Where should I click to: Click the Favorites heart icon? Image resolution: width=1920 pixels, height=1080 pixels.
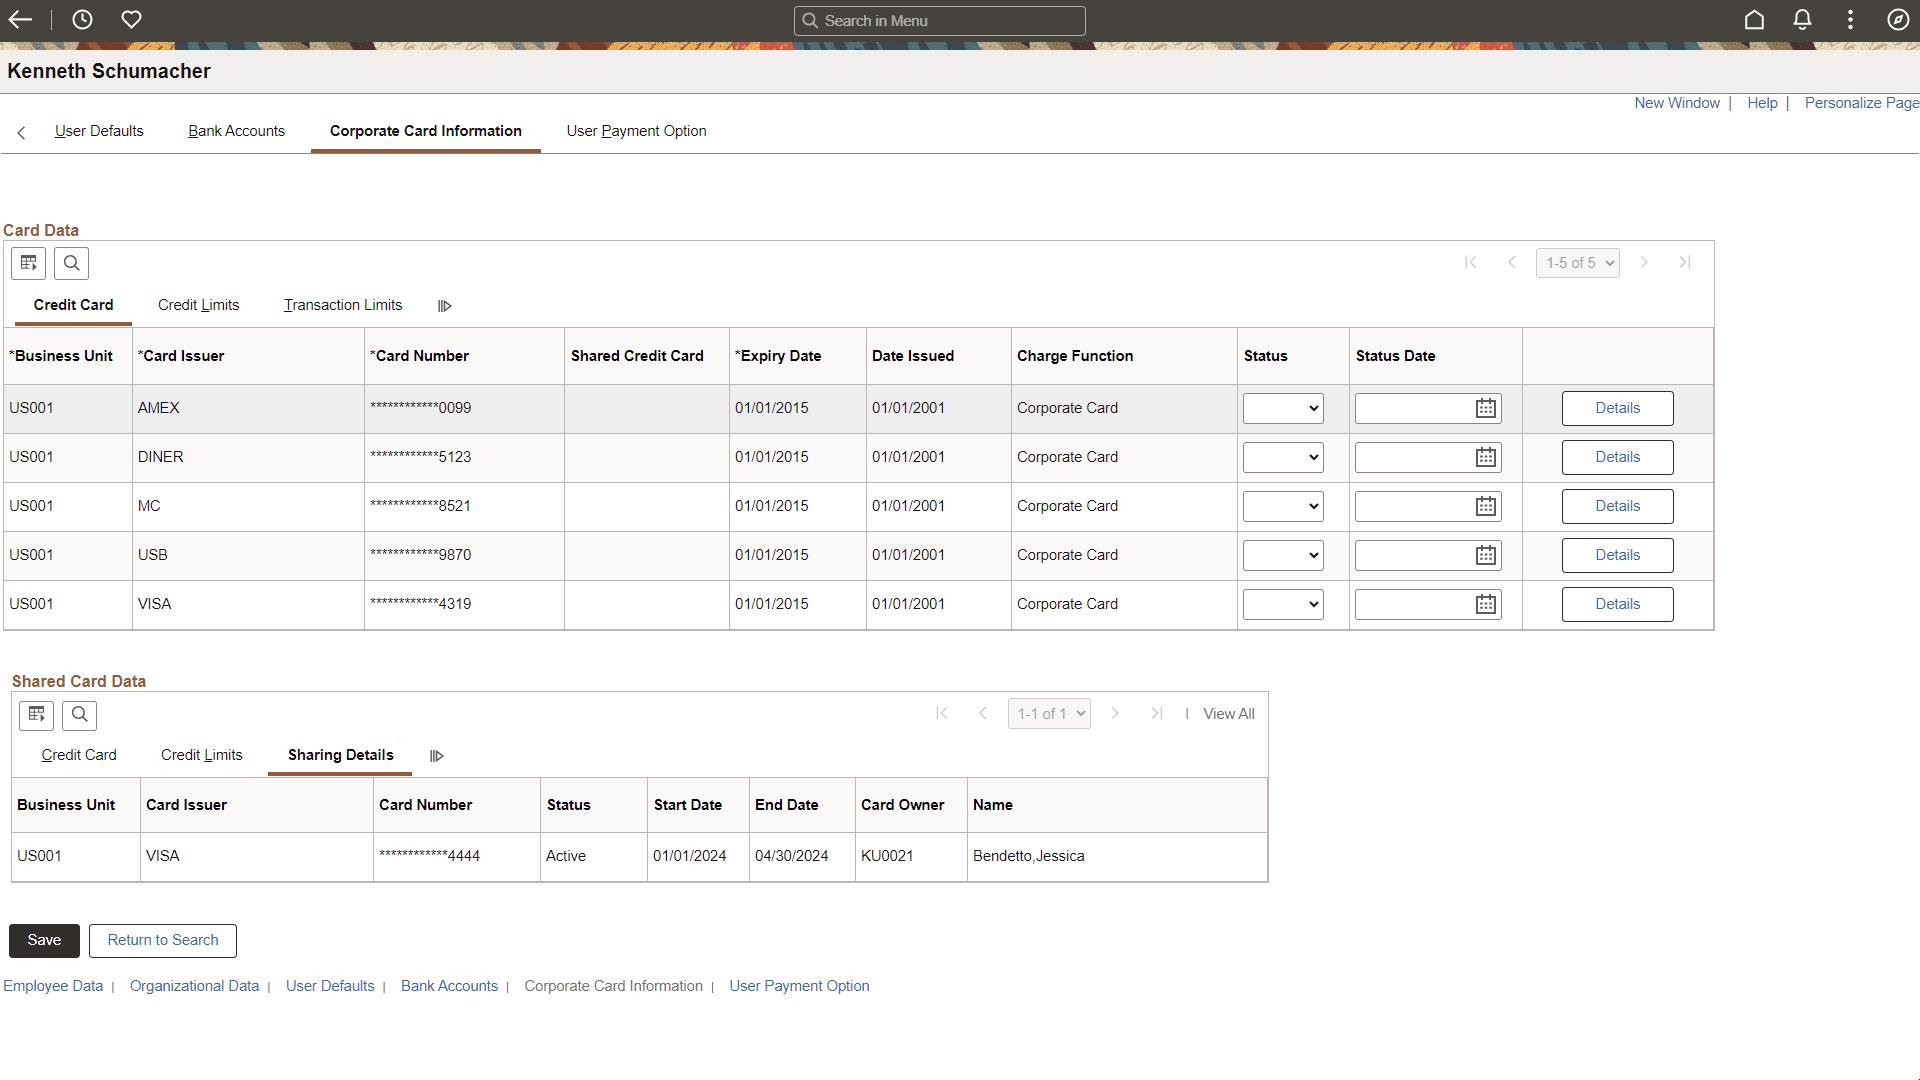coord(131,20)
